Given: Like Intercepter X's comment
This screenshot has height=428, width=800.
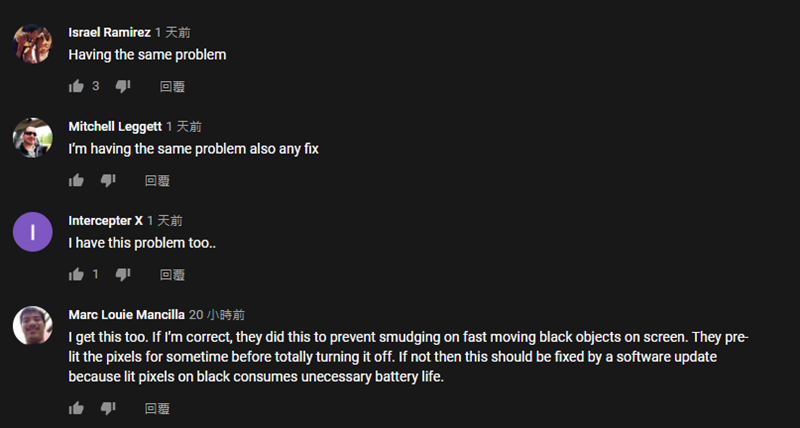Looking at the screenshot, I should pos(76,275).
